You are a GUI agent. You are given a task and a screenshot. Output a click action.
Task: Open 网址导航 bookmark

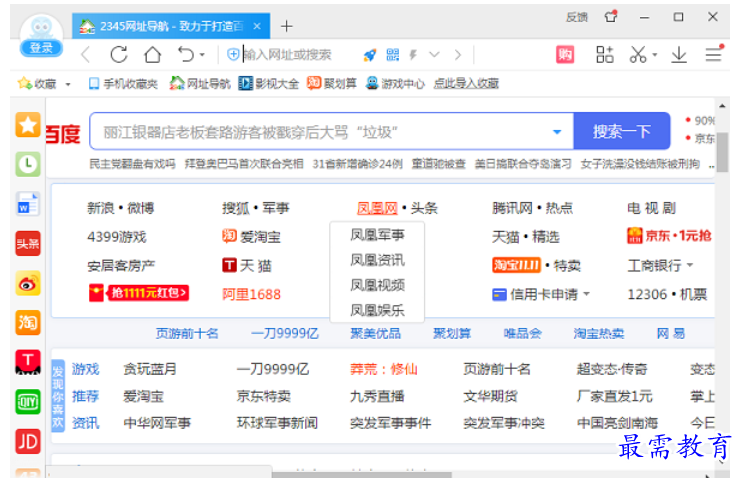point(200,84)
